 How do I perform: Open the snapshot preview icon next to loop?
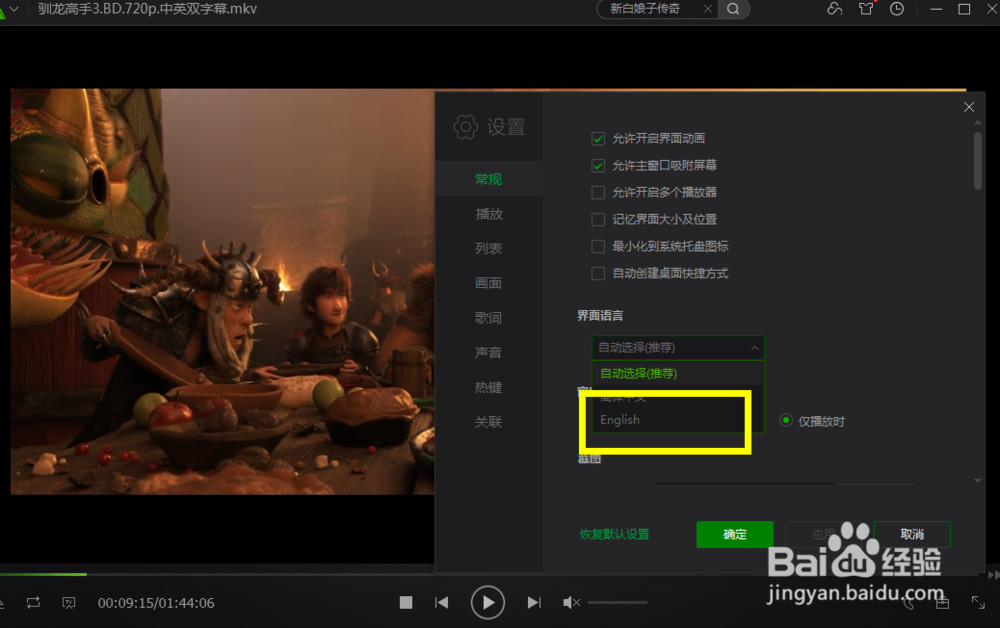point(67,603)
